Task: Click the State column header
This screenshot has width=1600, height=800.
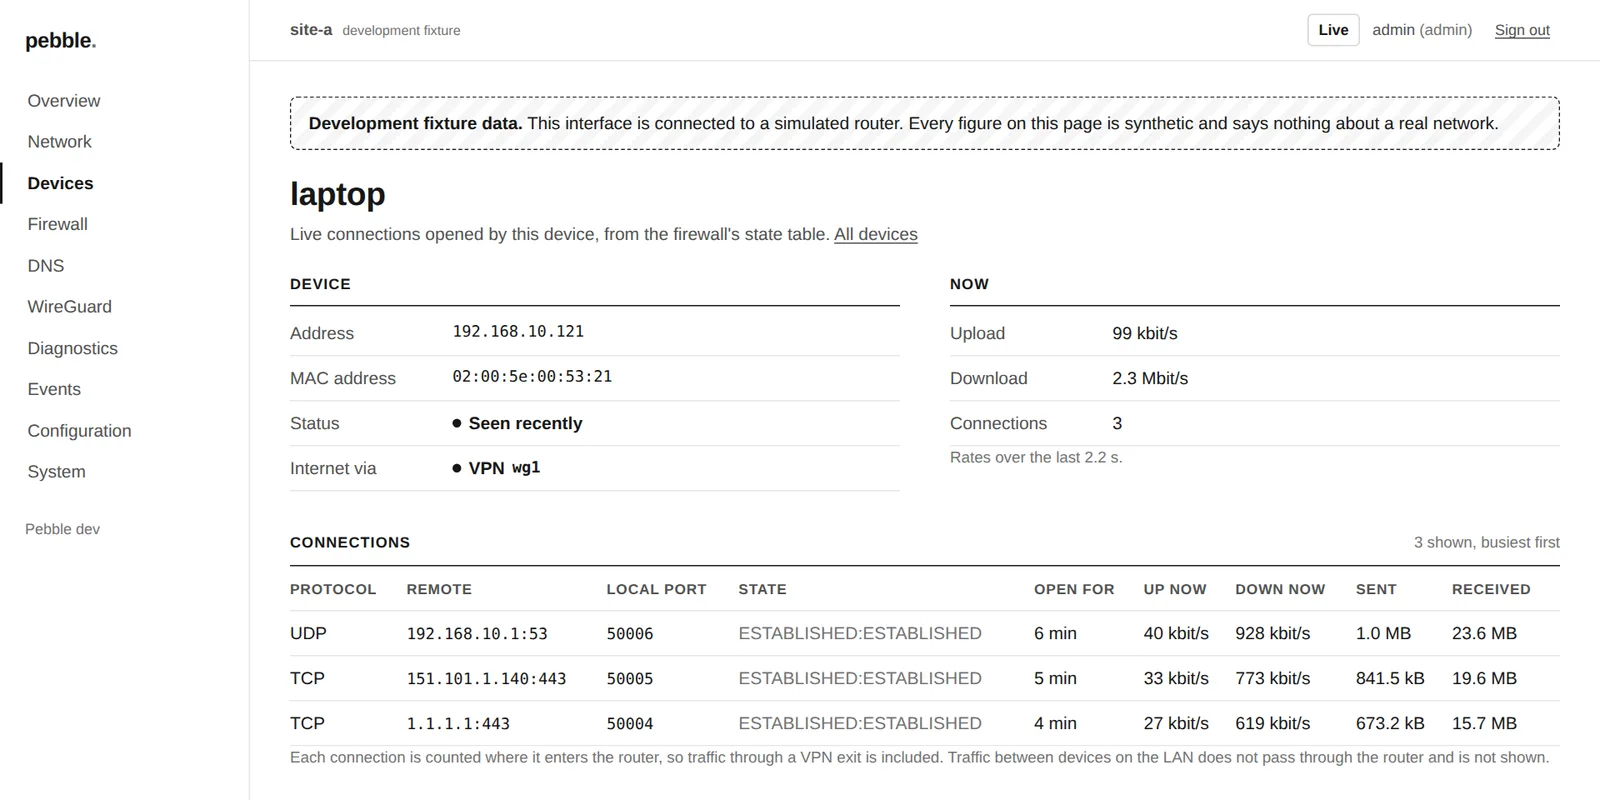Action: [x=762, y=589]
